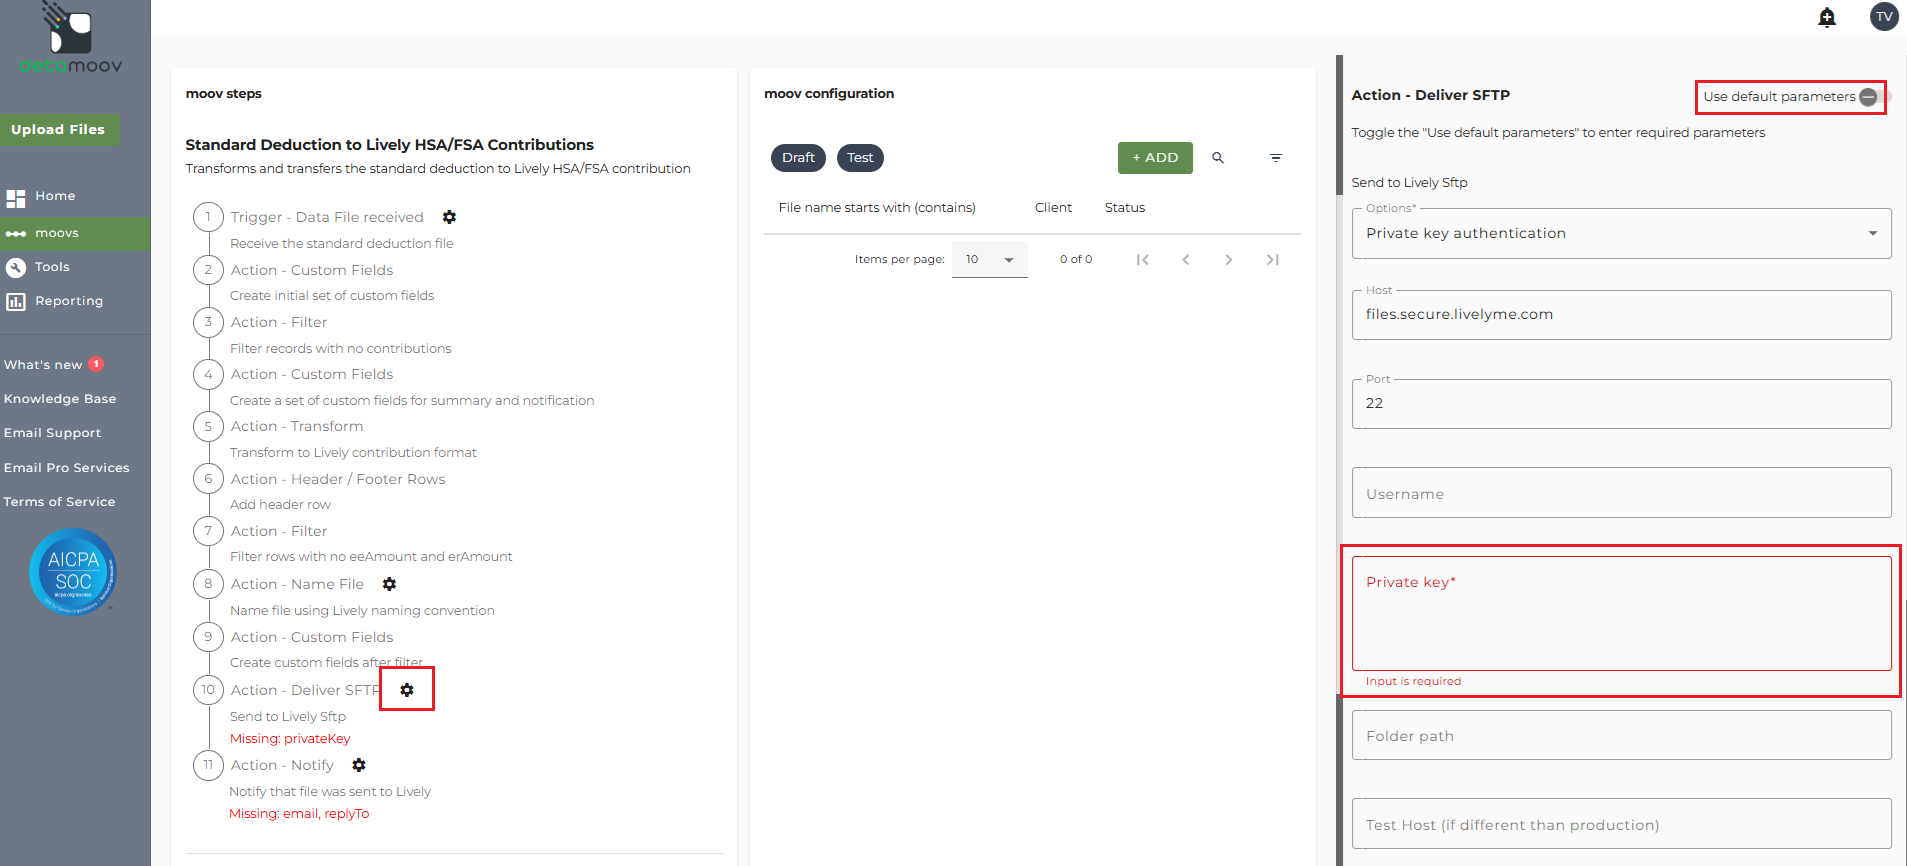Image resolution: width=1907 pixels, height=866 pixels.
Task: Click the Private key text area
Action: pyautogui.click(x=1621, y=613)
